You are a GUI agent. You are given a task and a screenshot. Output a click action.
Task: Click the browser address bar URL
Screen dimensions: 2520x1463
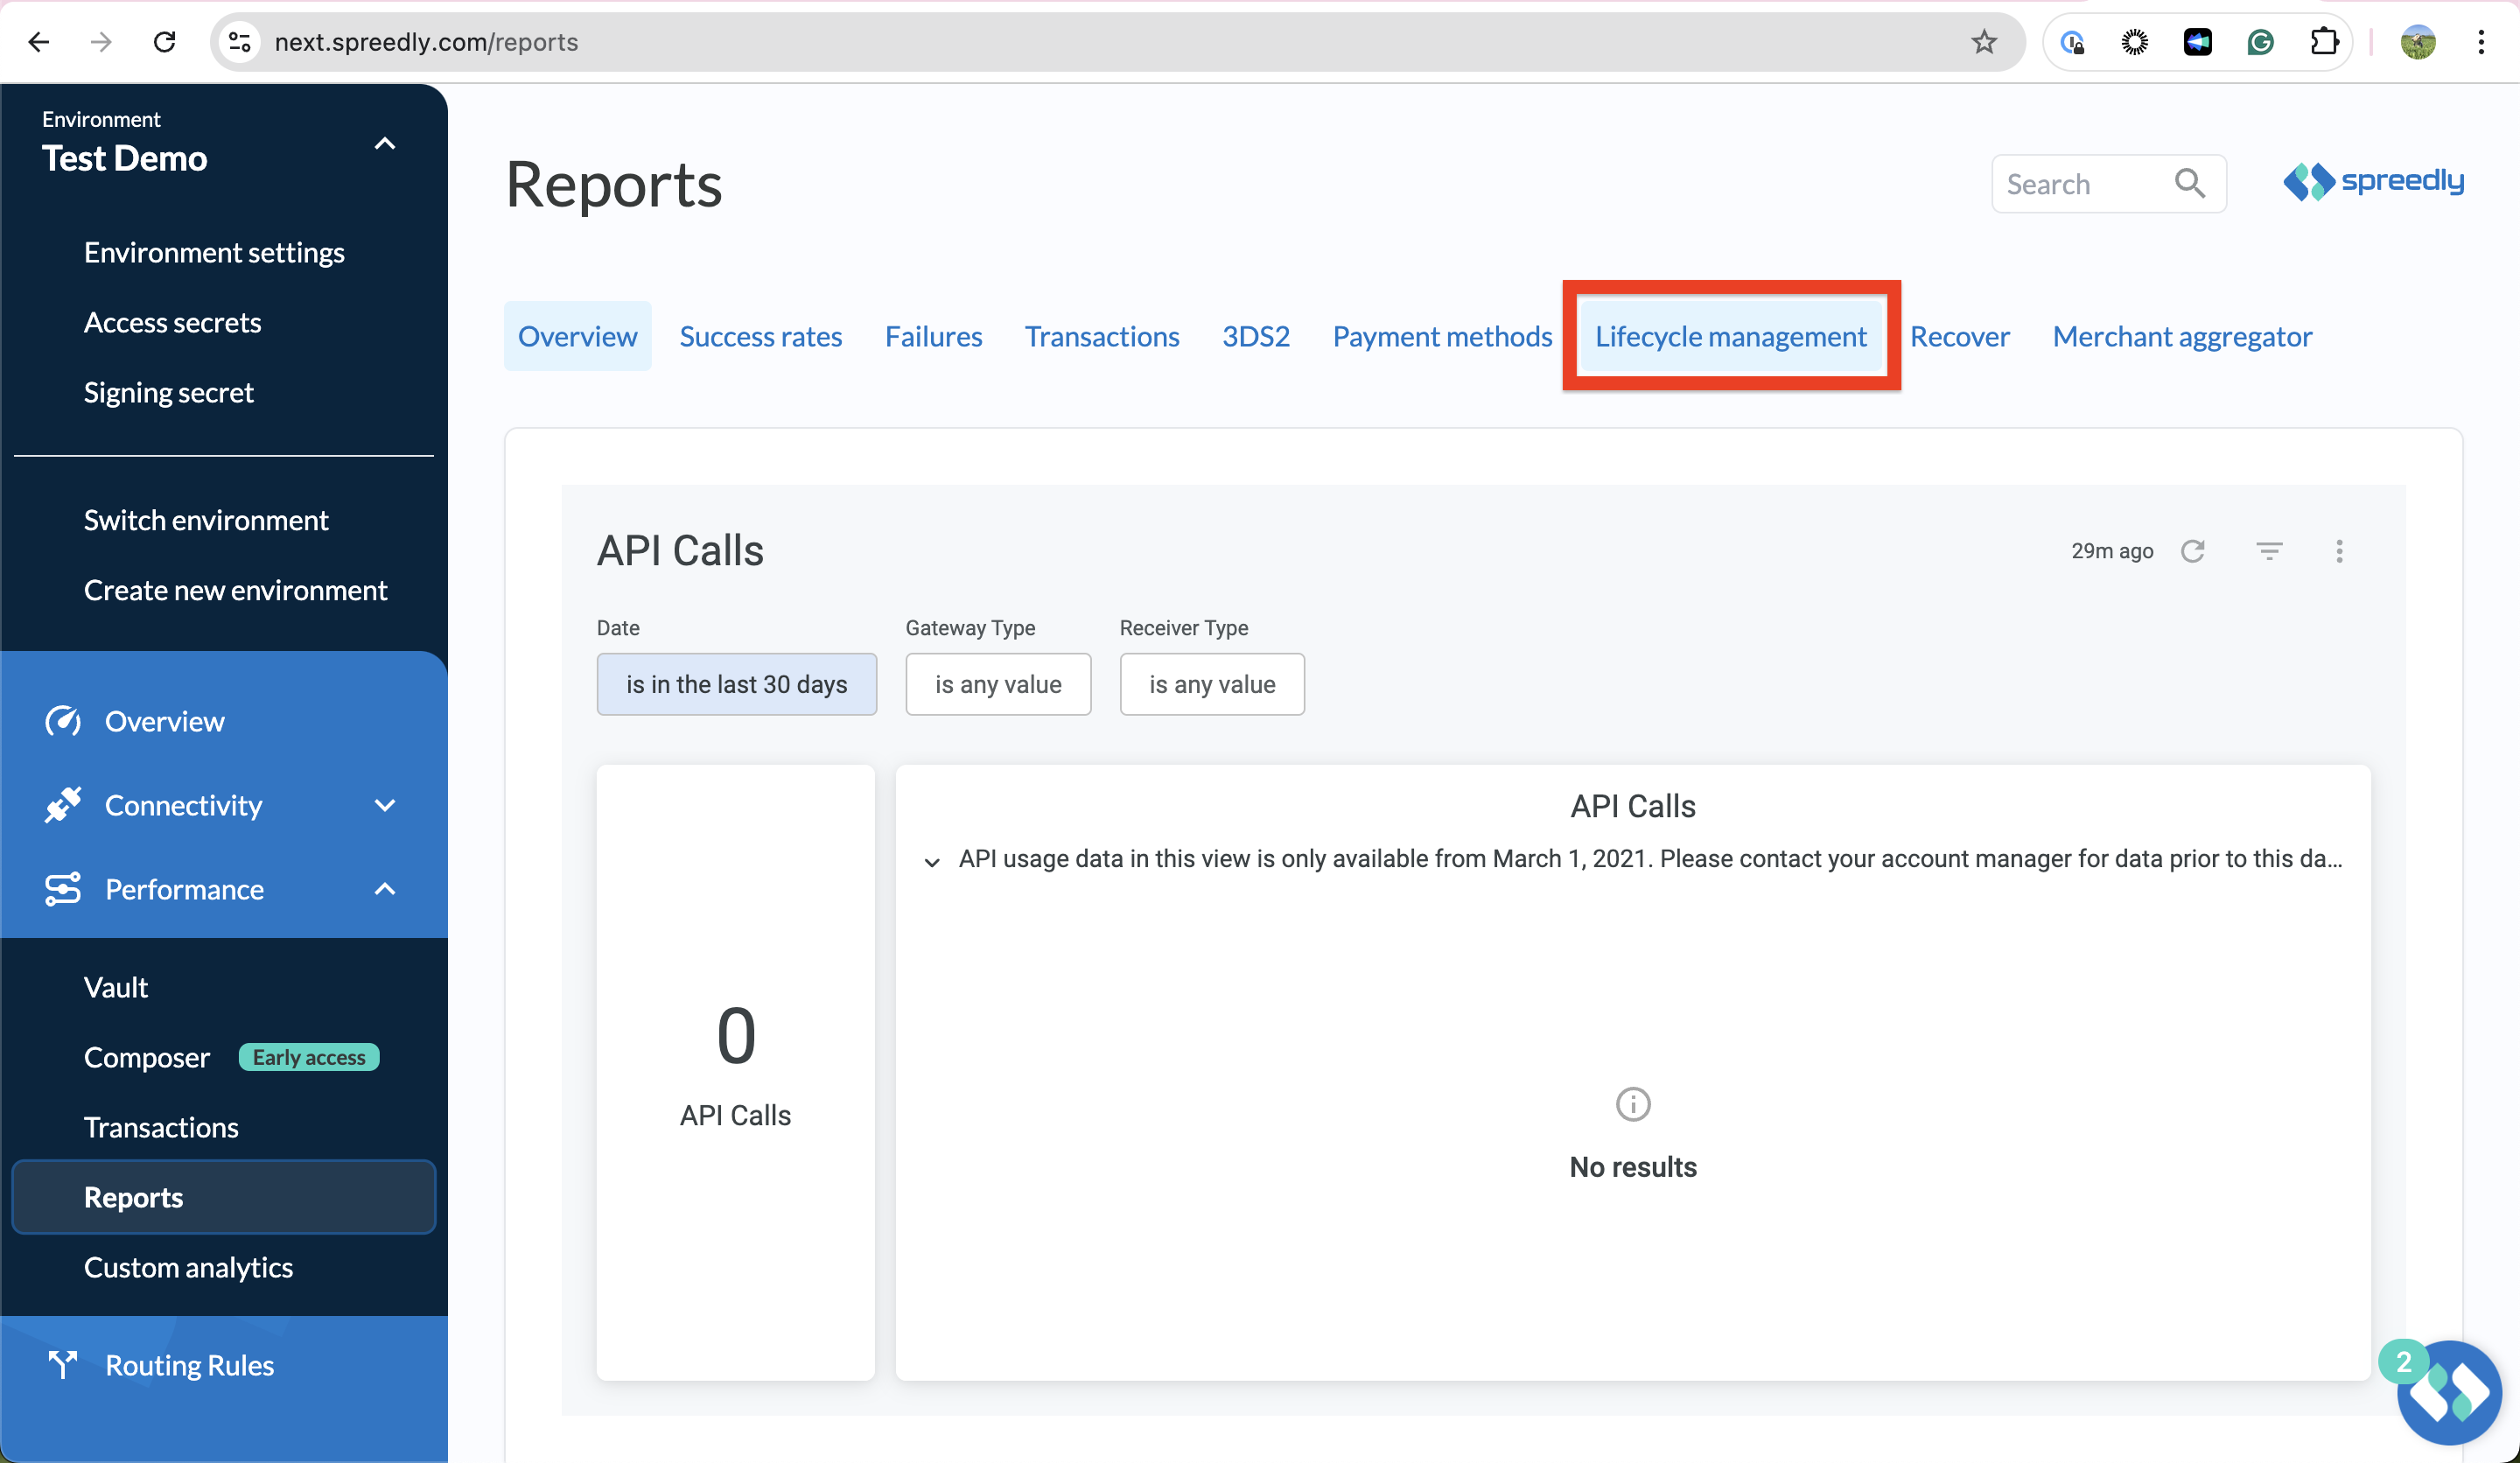tap(426, 42)
